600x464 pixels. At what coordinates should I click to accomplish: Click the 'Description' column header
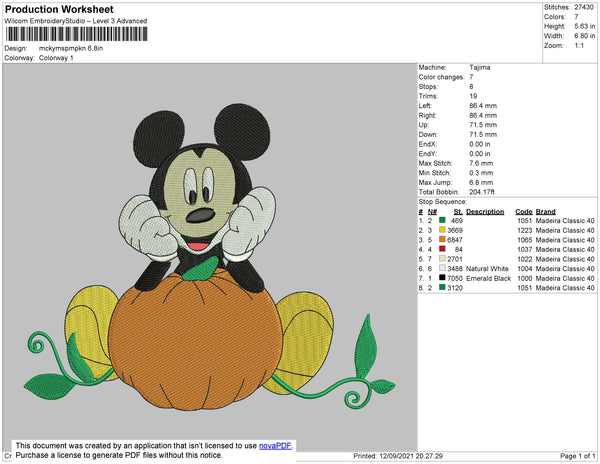tap(485, 212)
